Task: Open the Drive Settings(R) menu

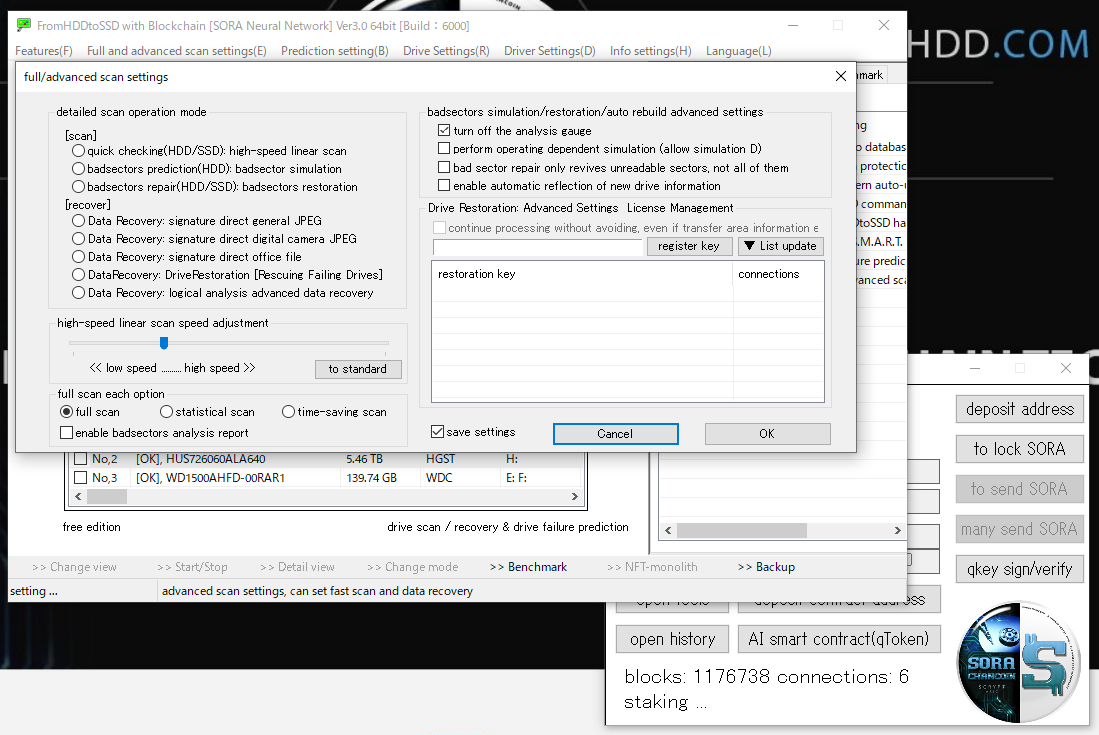Action: coord(446,51)
